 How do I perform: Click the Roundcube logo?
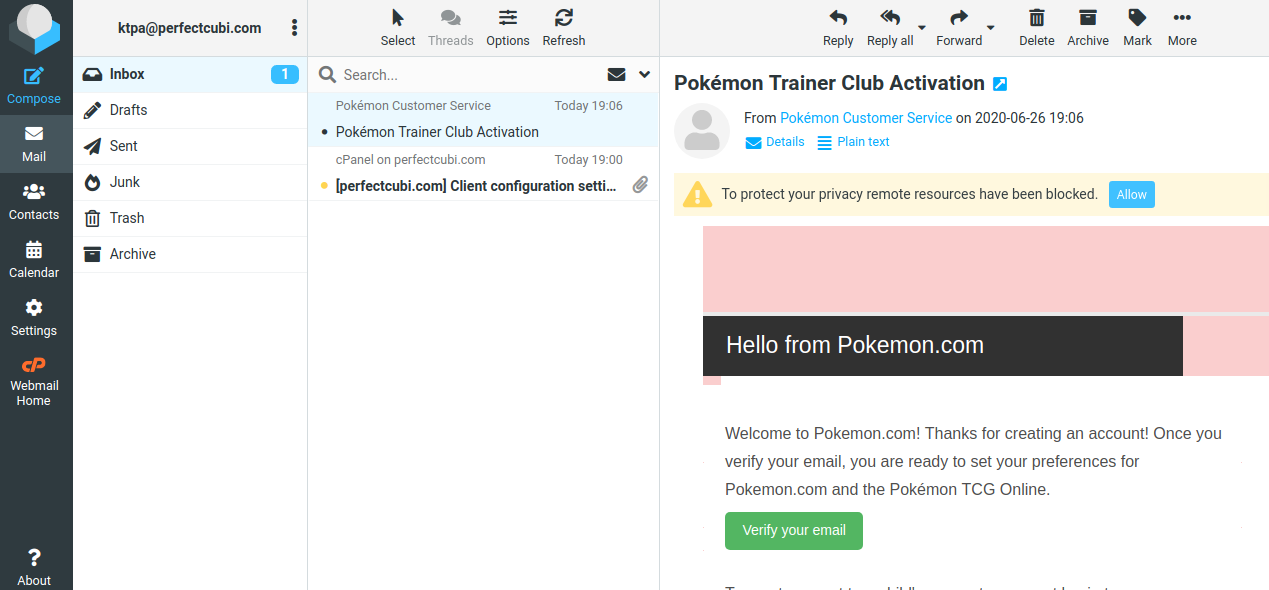pyautogui.click(x=35, y=29)
